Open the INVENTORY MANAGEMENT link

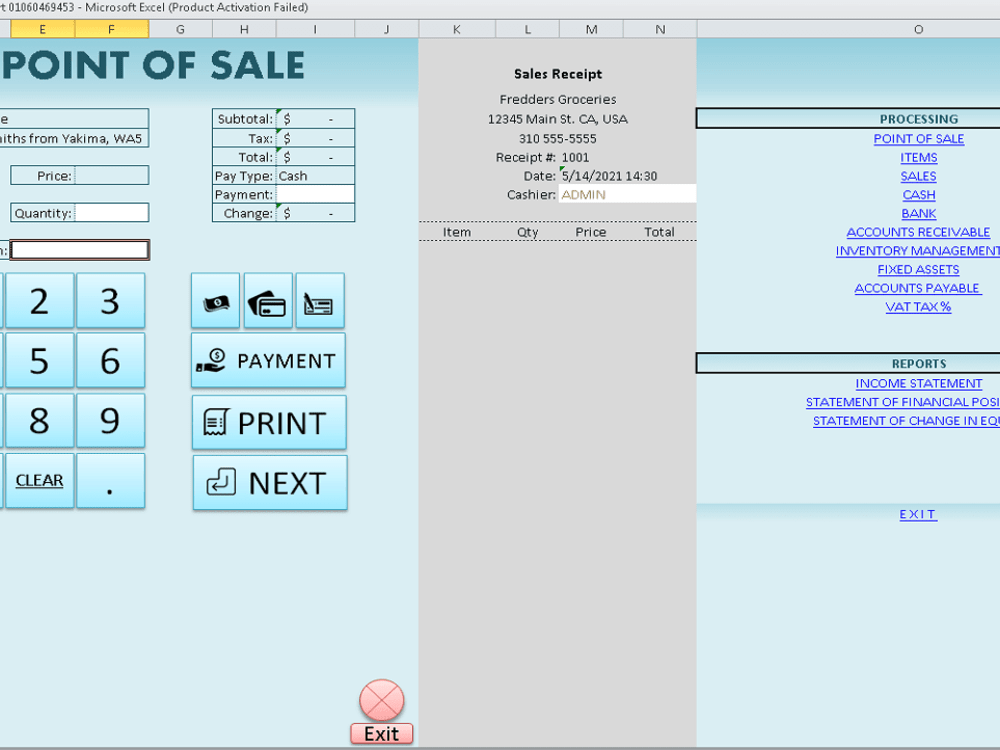point(918,250)
